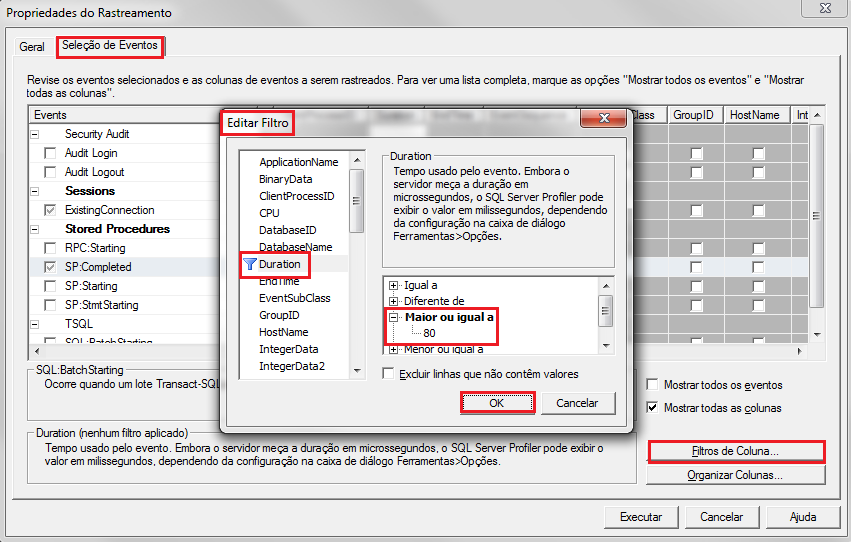This screenshot has height=542, width=851.
Task: Collapse the Stored Procedures group
Action: coord(35,229)
